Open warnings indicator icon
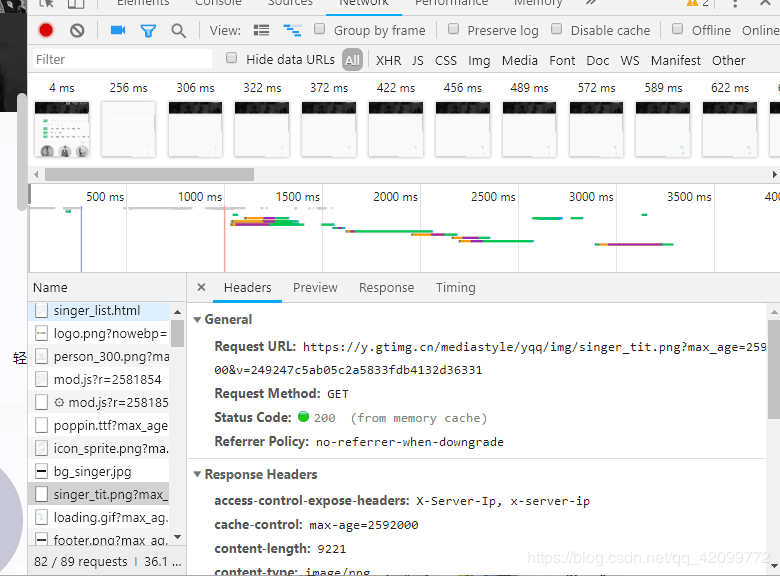 692,2
